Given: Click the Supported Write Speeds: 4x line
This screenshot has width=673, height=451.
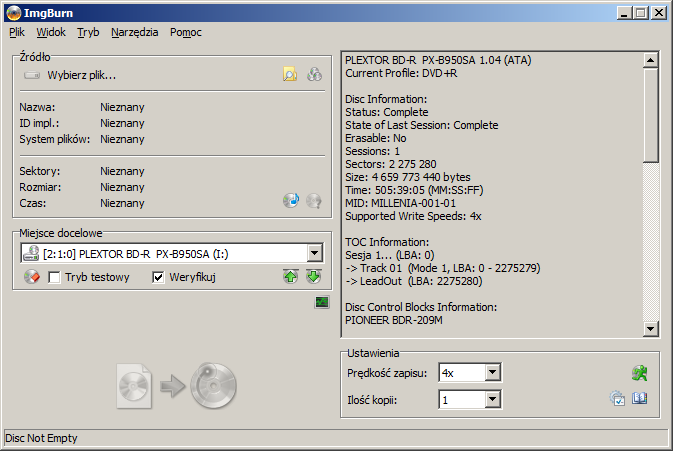Looking at the screenshot, I should click(x=413, y=216).
